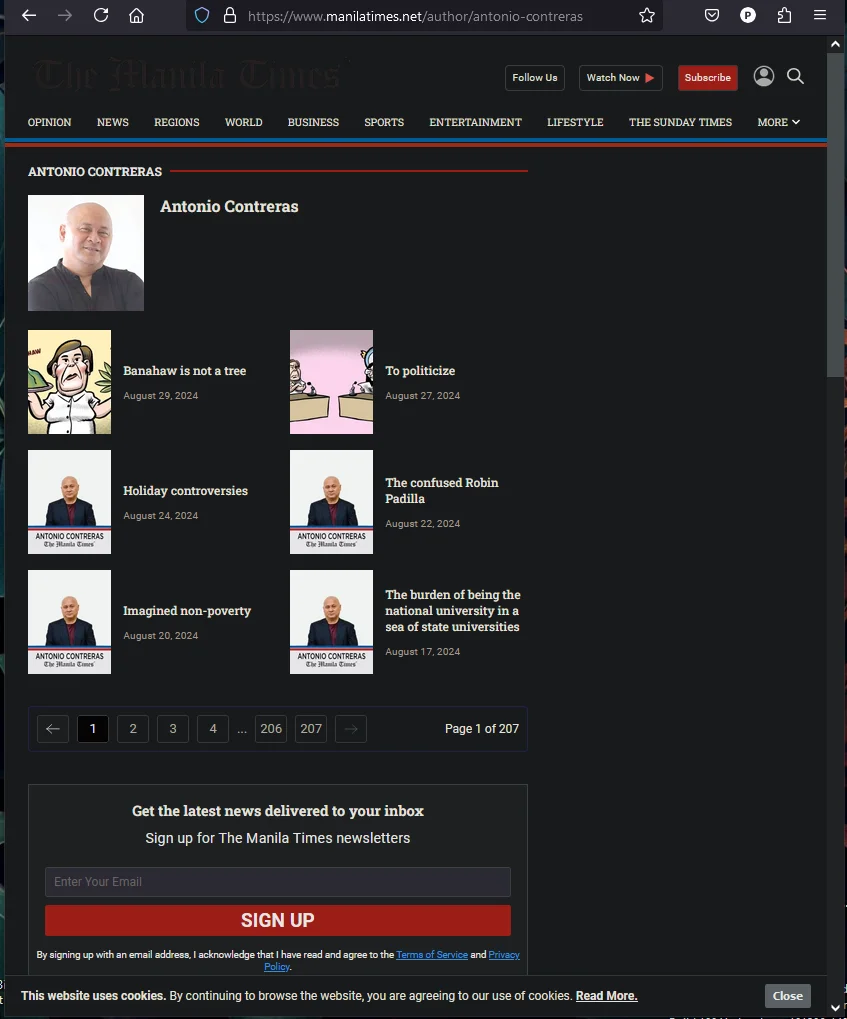Open the Terms of Service link
This screenshot has height=1019, width=847.
[x=432, y=955]
